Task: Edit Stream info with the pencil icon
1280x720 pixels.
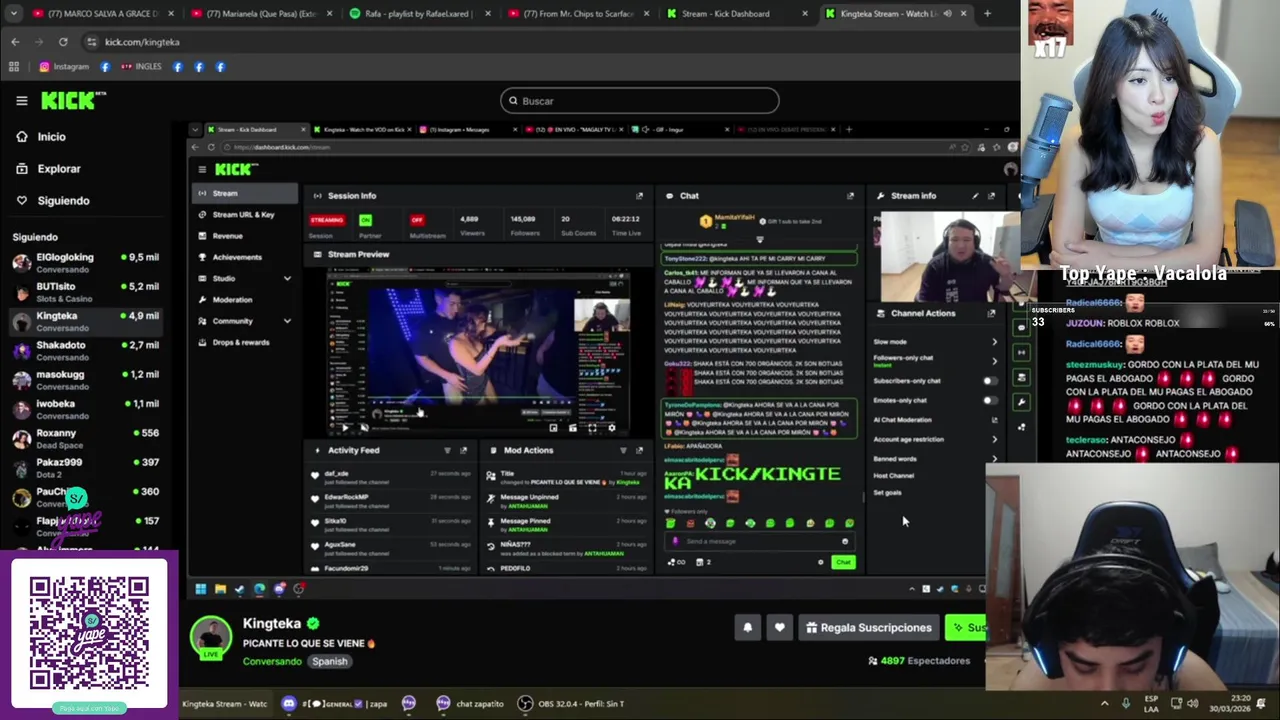Action: (975, 196)
